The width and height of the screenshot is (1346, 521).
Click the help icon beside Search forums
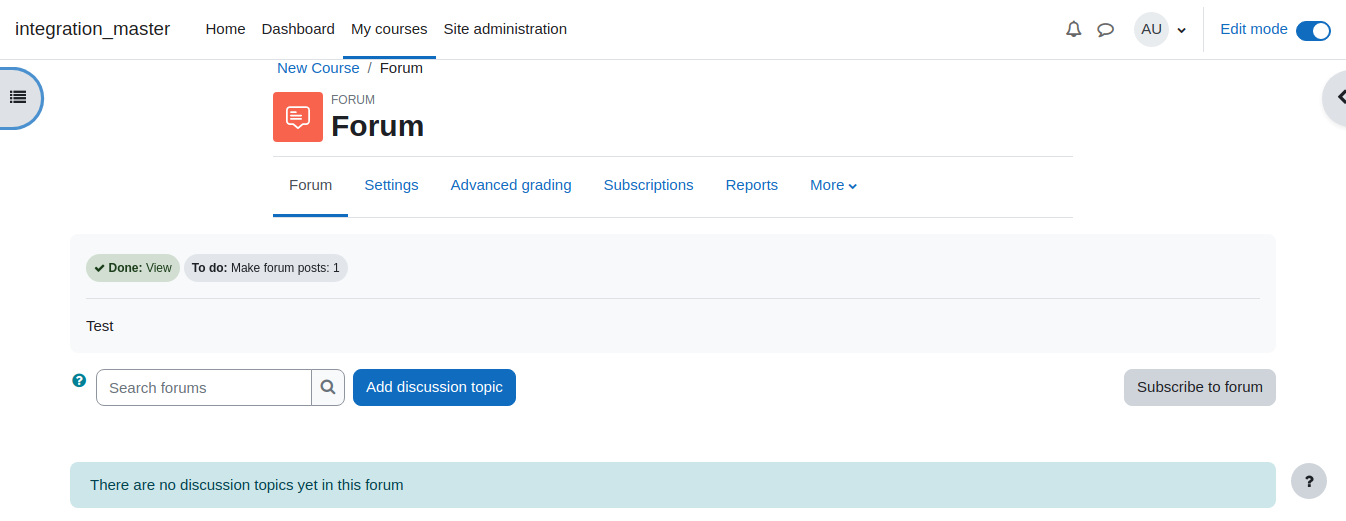(x=79, y=380)
